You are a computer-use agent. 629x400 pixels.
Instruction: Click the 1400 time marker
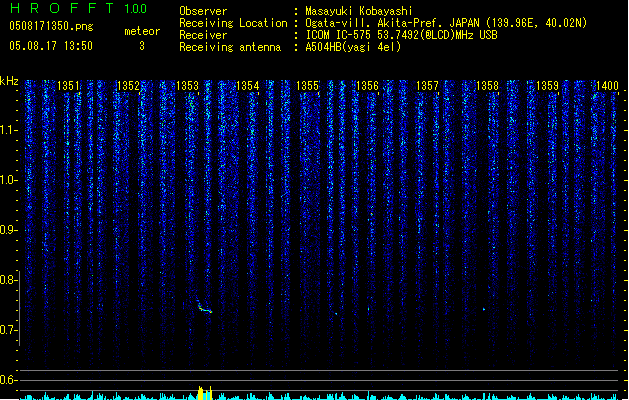coord(607,86)
